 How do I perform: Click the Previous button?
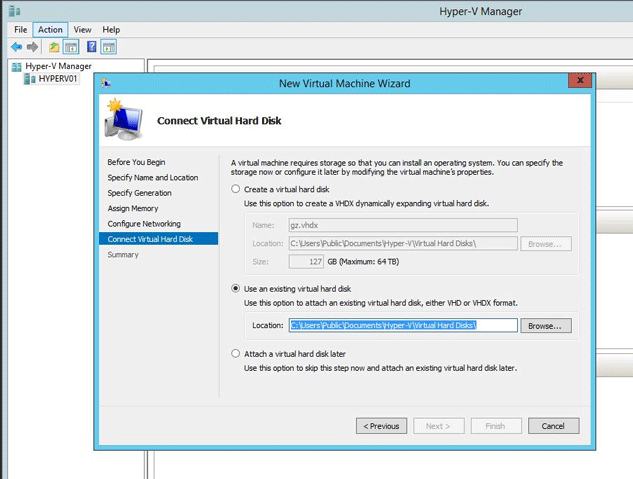tap(381, 426)
